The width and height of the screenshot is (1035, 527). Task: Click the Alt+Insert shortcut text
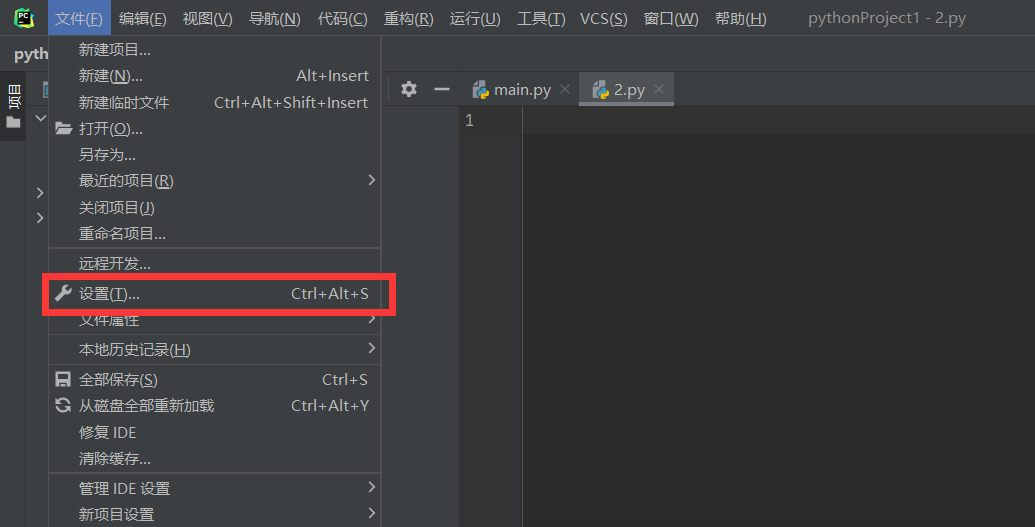[332, 76]
